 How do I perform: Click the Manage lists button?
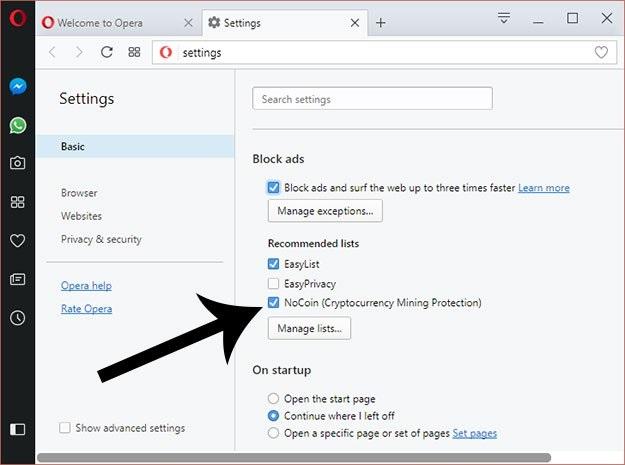pos(309,328)
